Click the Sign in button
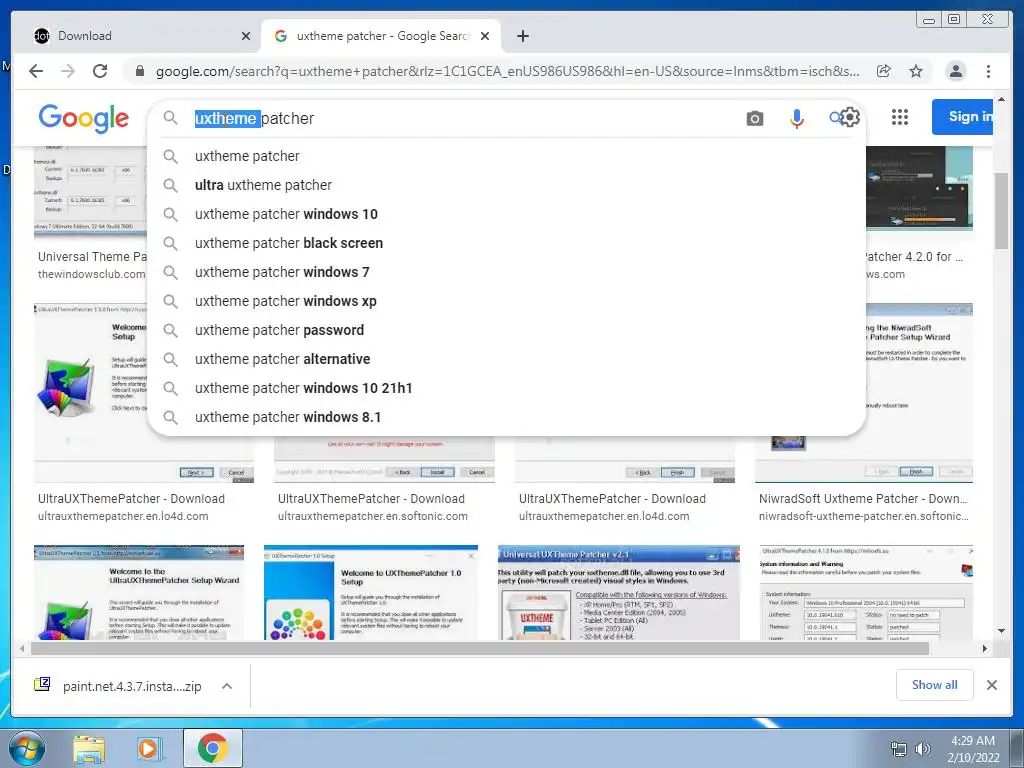 pos(963,117)
